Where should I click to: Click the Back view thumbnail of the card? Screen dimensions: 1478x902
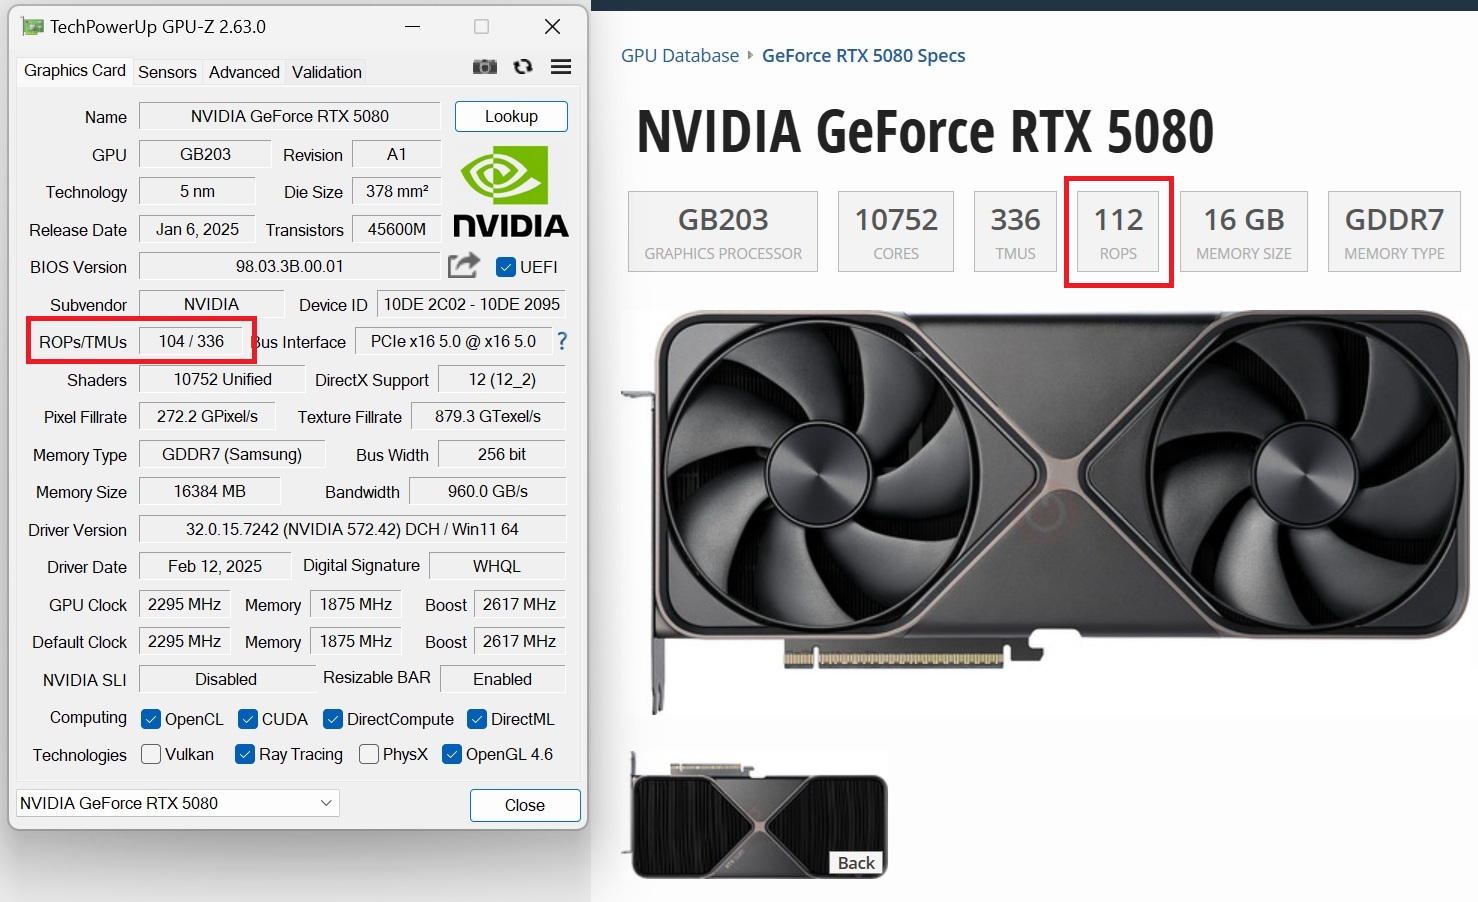point(759,814)
